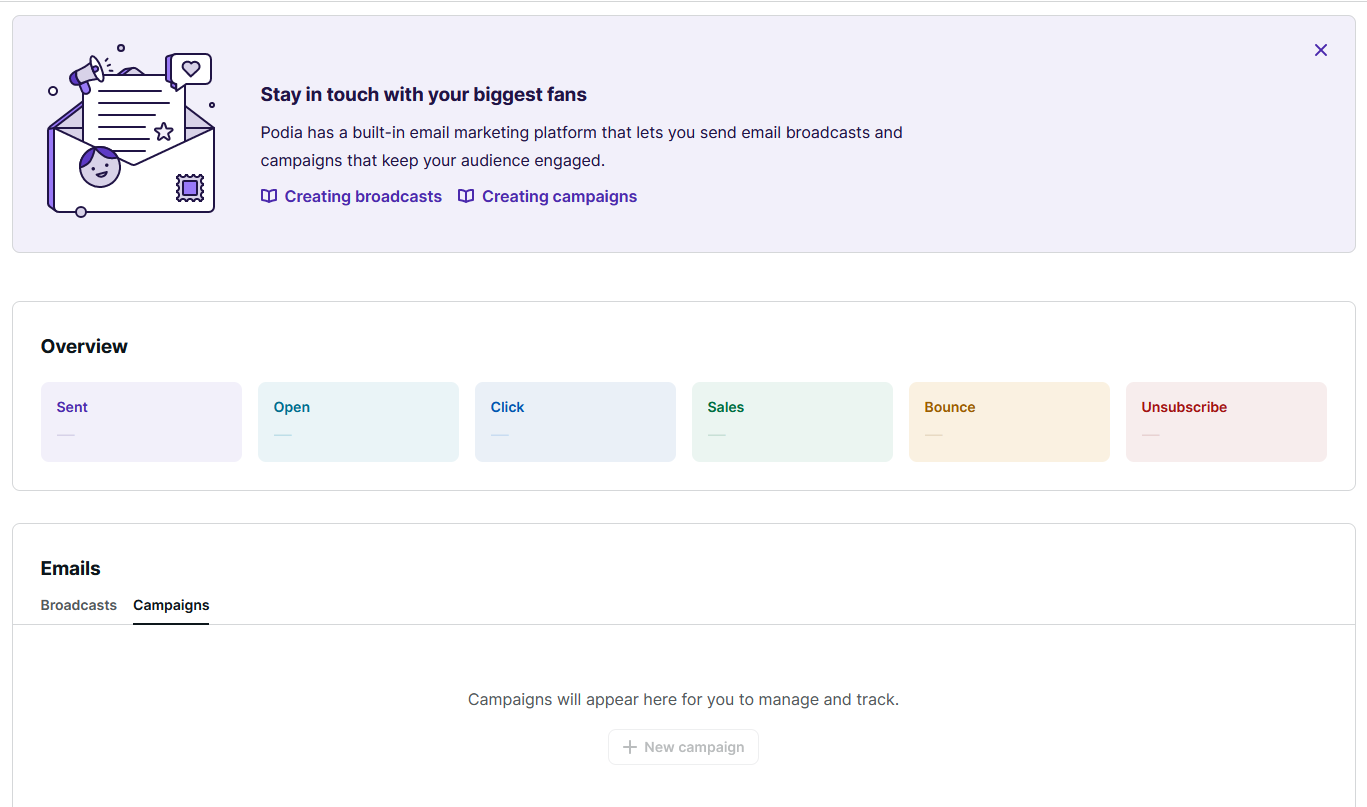This screenshot has height=807, width=1367.
Task: Open the Creating broadcasts guide link
Action: [x=363, y=196]
